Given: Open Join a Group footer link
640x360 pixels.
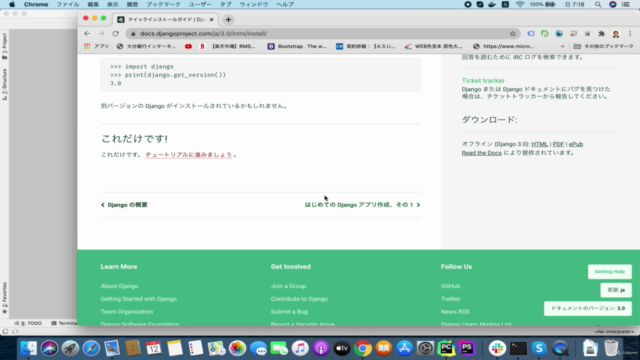Looking at the screenshot, I should pyautogui.click(x=288, y=286).
